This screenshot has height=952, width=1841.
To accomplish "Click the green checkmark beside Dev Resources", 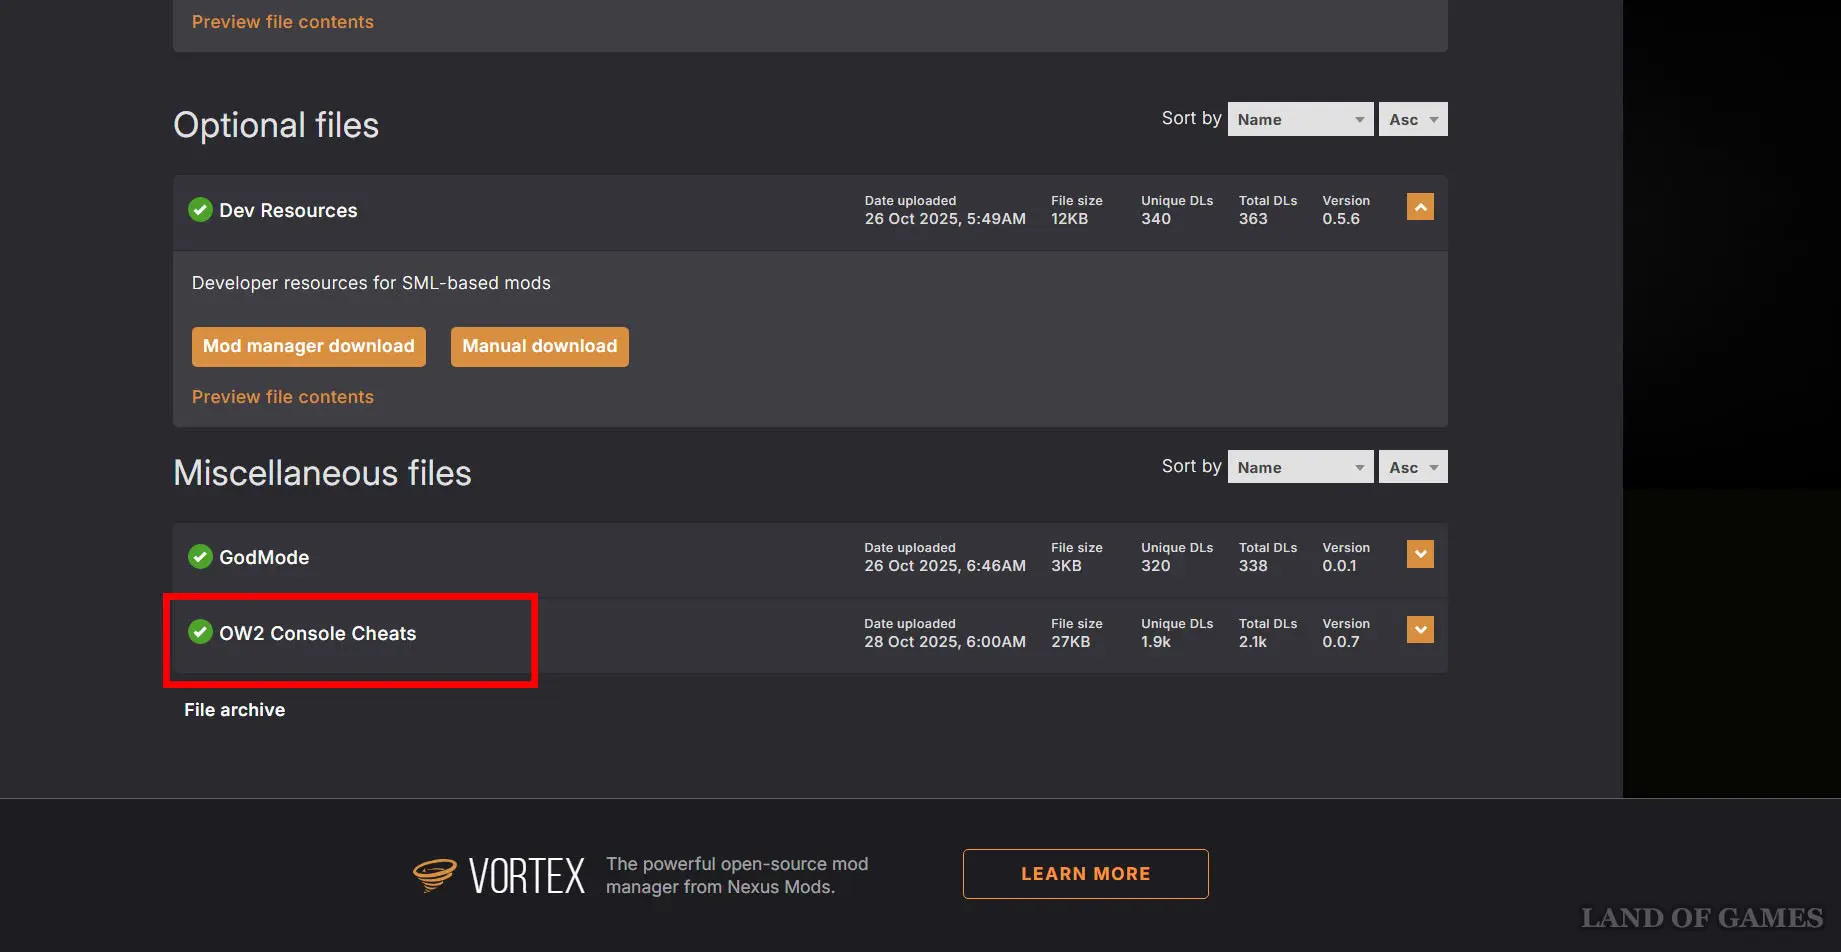I will [x=200, y=210].
